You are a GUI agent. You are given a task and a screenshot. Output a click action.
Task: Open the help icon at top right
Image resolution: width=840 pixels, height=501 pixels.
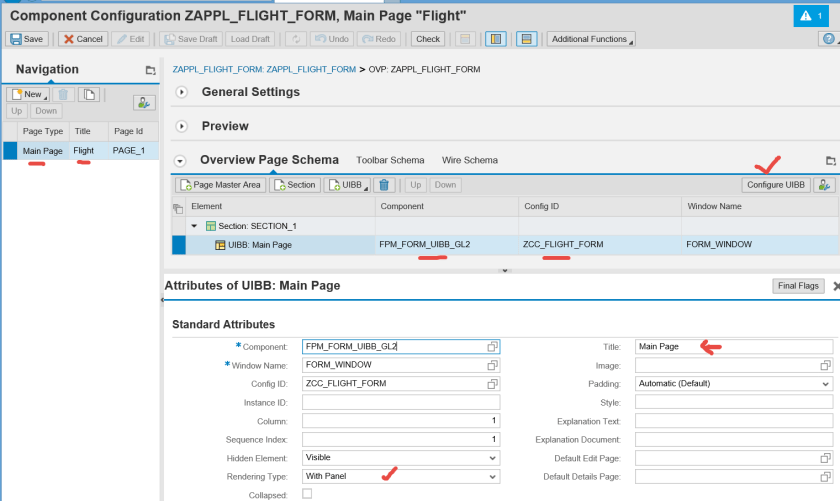click(827, 39)
